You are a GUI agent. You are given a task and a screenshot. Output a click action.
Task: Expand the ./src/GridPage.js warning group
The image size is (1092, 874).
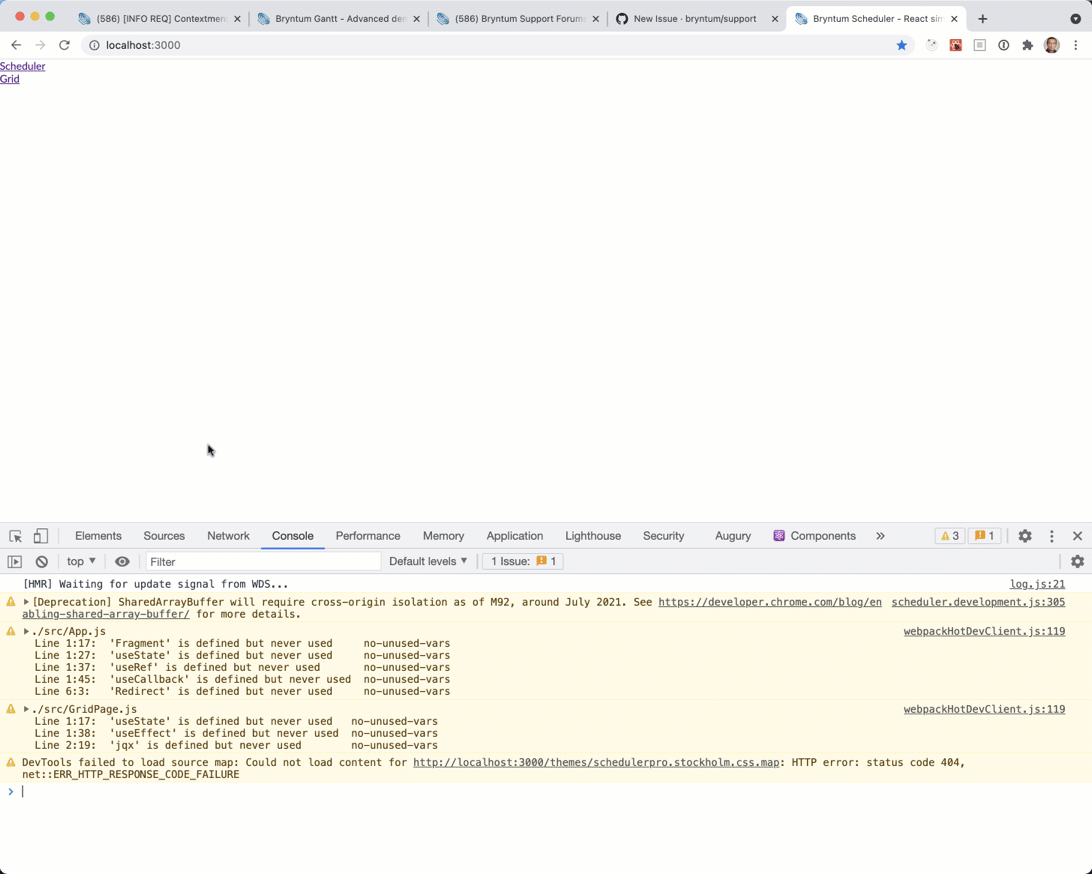pyautogui.click(x=25, y=709)
